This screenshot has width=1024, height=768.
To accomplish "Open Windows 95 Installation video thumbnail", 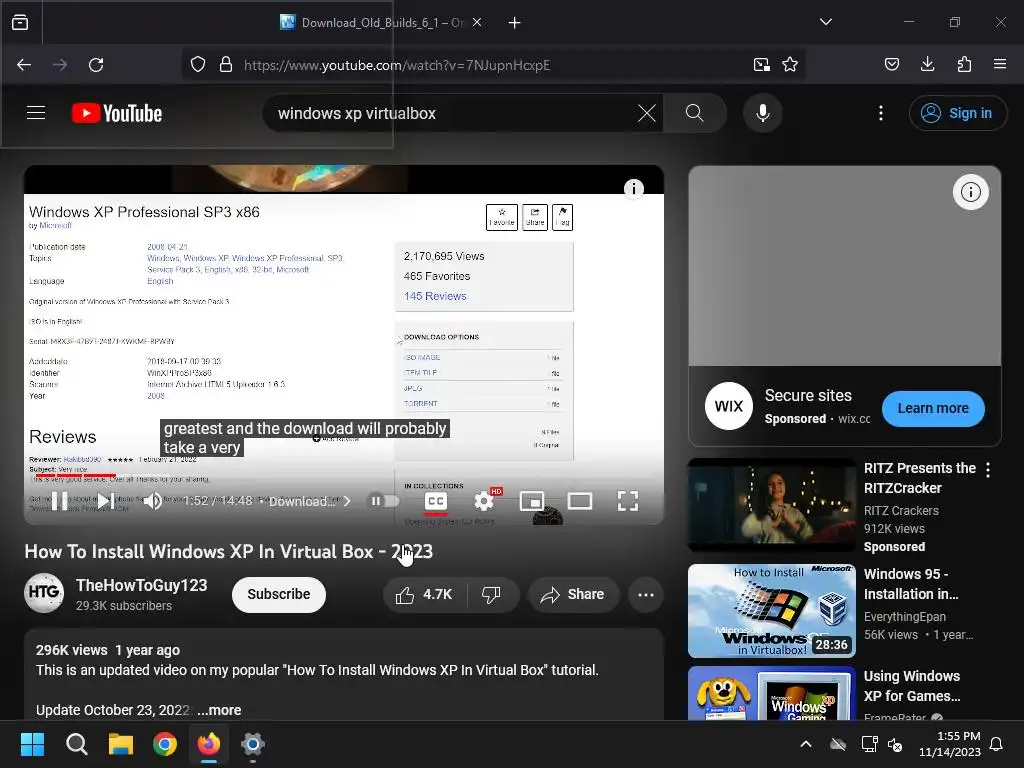I will click(x=771, y=611).
